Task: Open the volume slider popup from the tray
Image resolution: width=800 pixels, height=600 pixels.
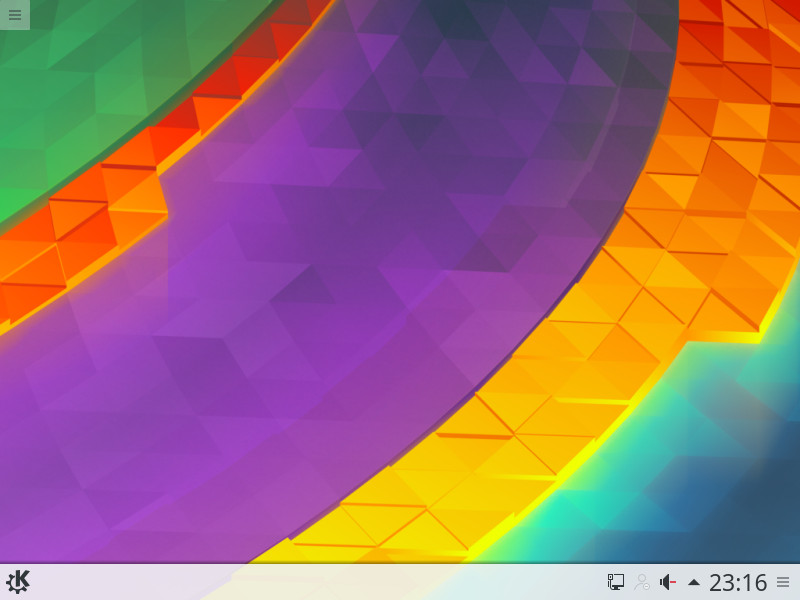Action: pyautogui.click(x=667, y=581)
